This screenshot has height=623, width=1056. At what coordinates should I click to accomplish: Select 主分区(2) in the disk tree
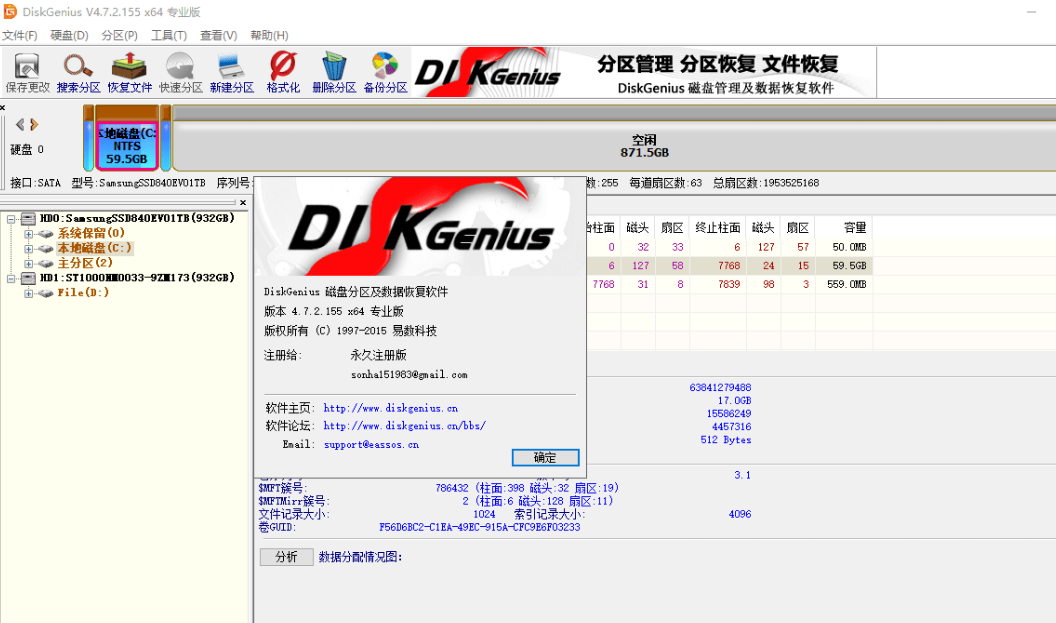coord(85,263)
